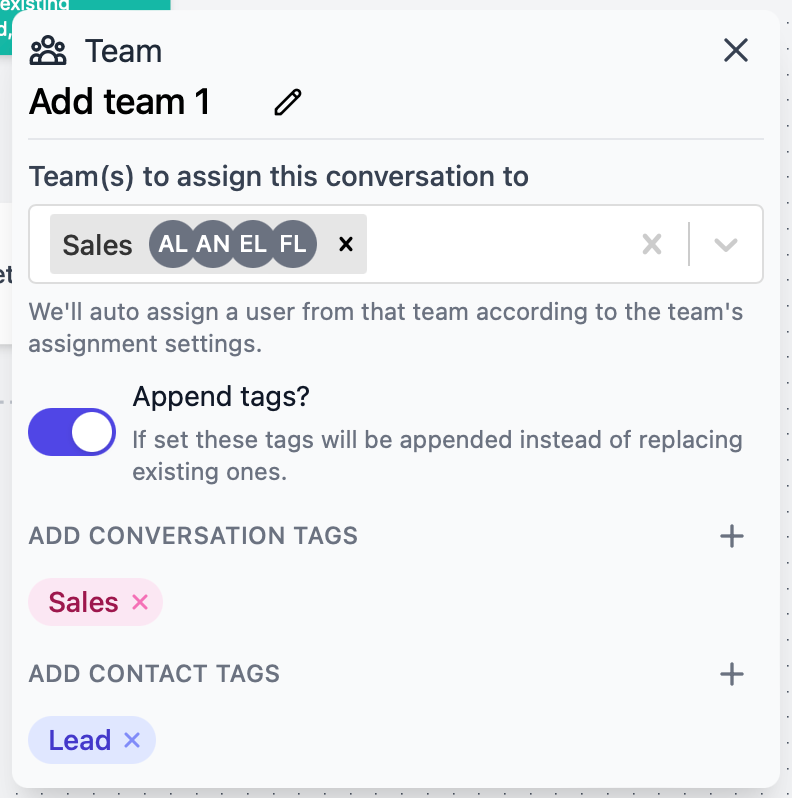
Task: Click the pencil icon to rename team
Action: (x=288, y=102)
